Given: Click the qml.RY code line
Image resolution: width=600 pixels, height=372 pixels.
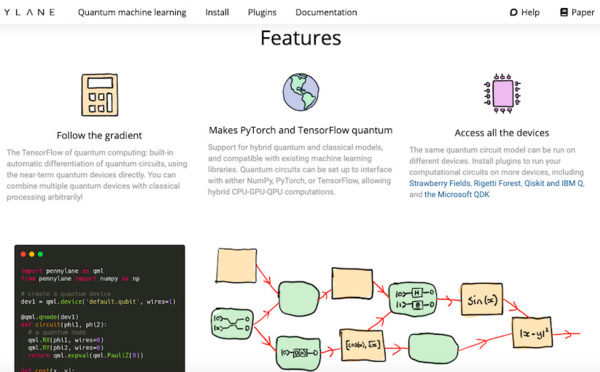Looking at the screenshot, I should click(x=65, y=348).
